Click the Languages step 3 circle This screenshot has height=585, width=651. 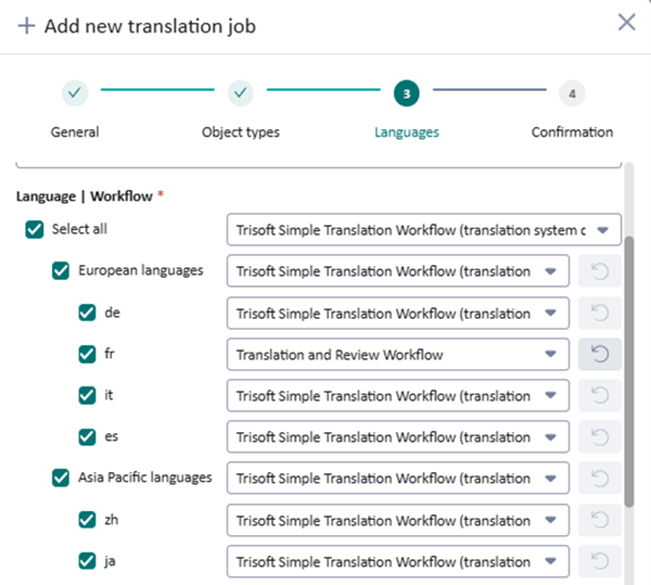[406, 94]
